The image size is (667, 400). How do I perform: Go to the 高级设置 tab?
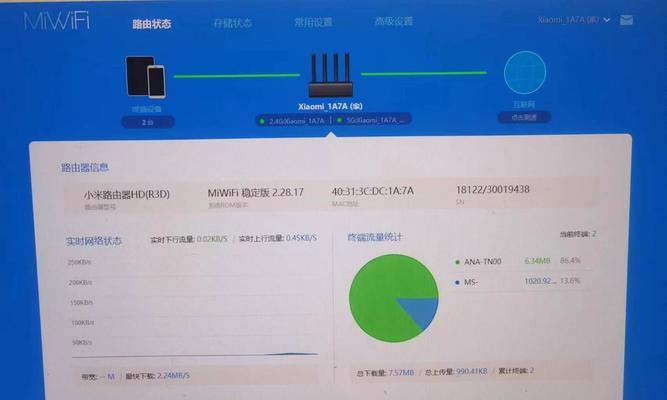click(x=394, y=21)
